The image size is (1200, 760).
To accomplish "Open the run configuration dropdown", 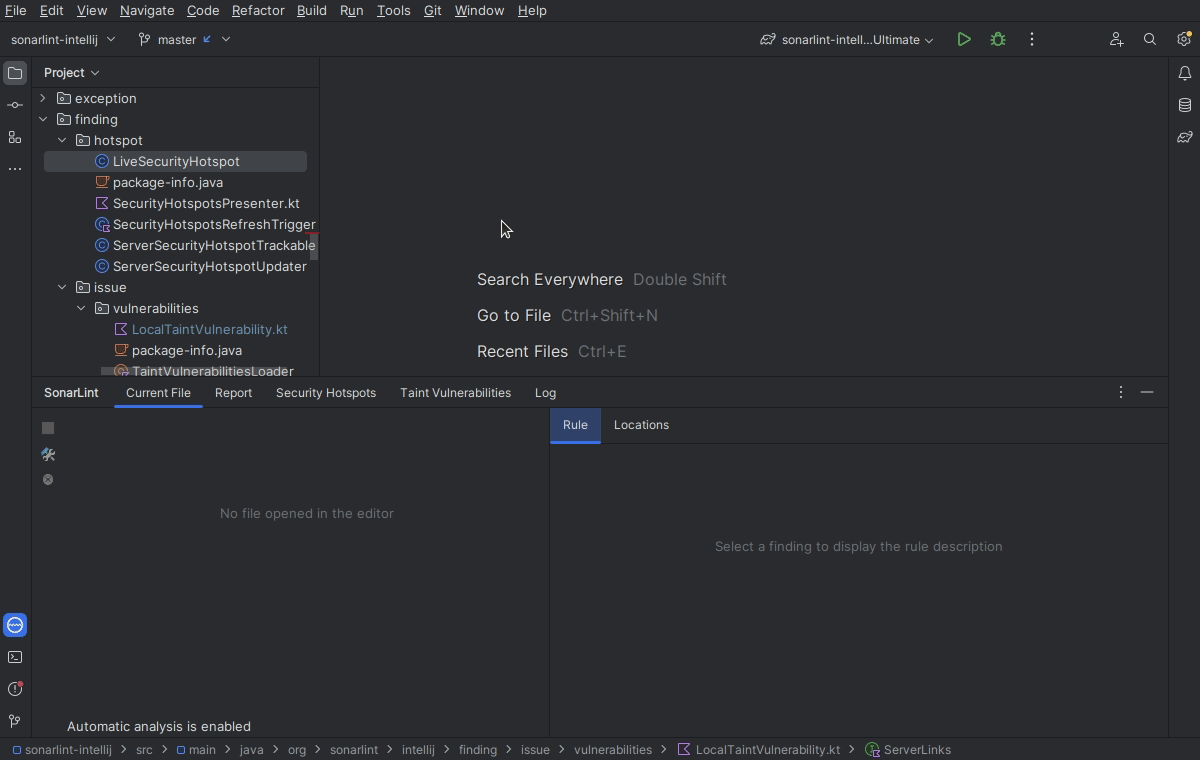I will tap(845, 39).
